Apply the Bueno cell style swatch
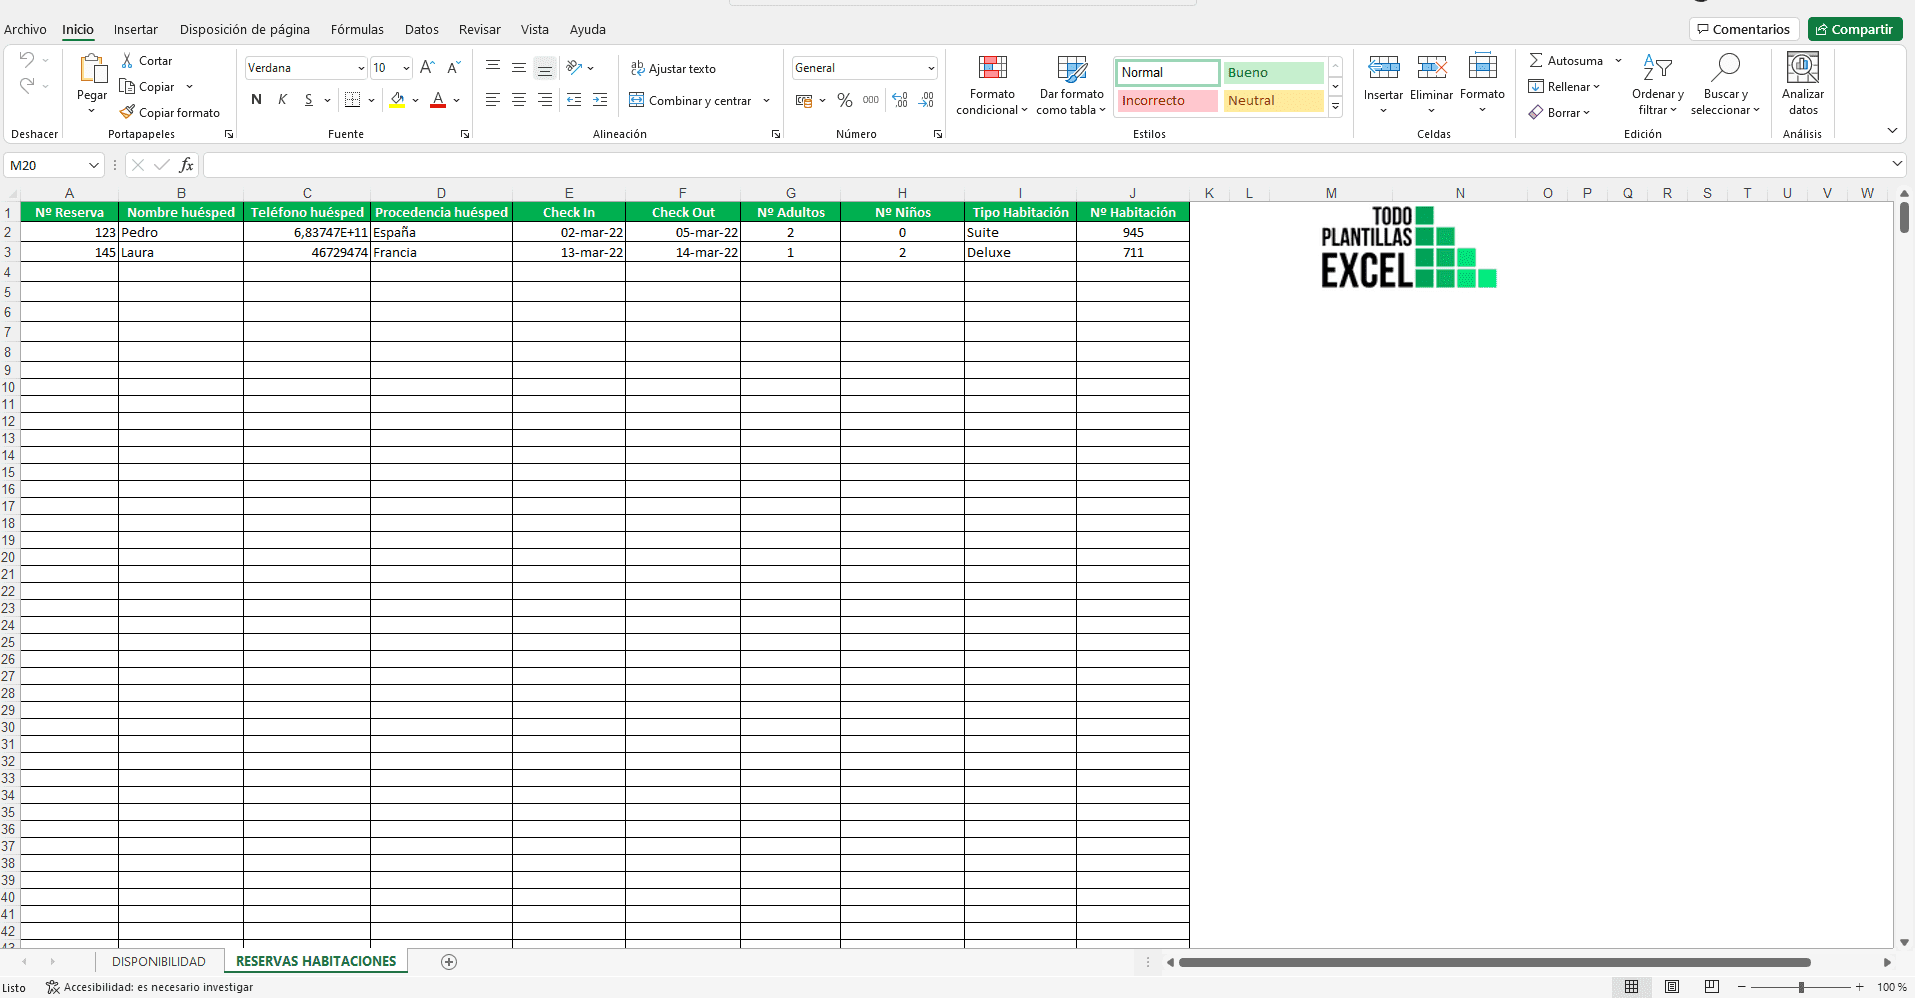Viewport: 1915px width, 998px height. pyautogui.click(x=1273, y=72)
